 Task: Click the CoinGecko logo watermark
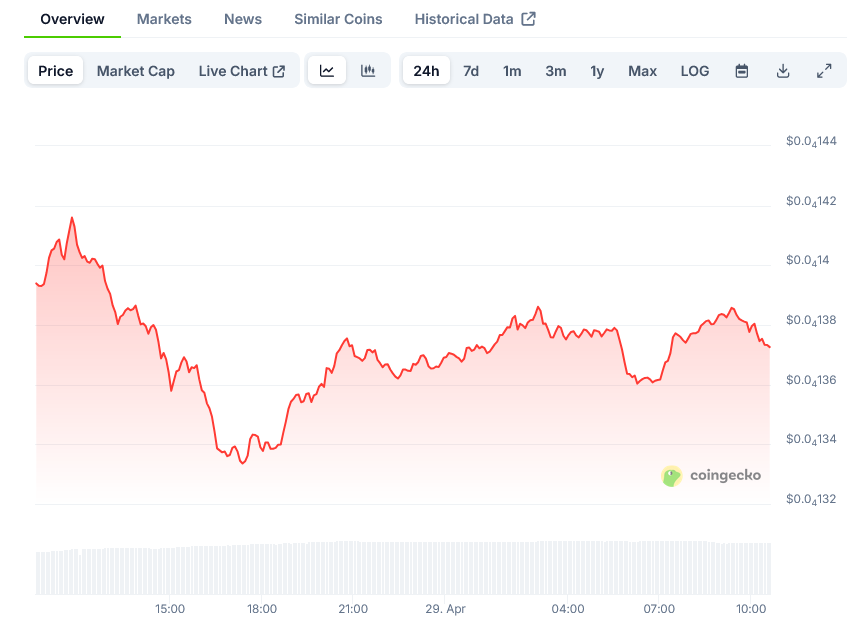click(711, 476)
